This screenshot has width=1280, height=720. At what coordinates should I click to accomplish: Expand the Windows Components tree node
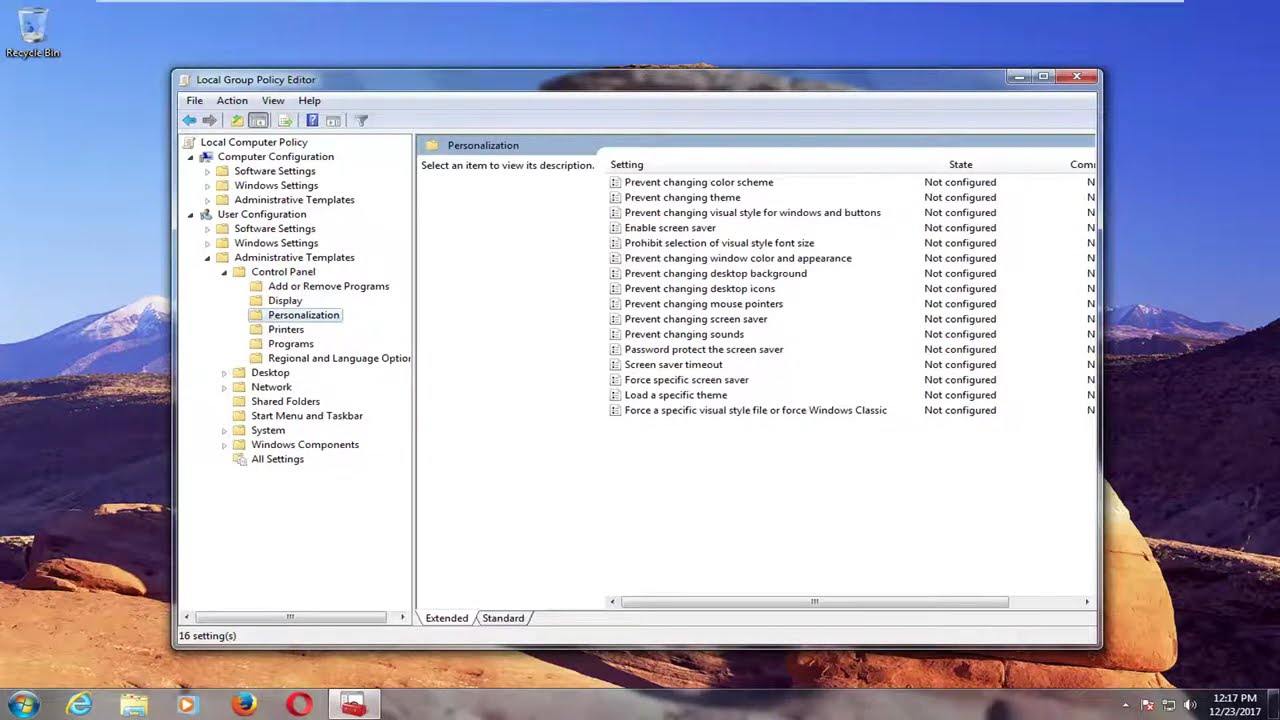coord(224,445)
